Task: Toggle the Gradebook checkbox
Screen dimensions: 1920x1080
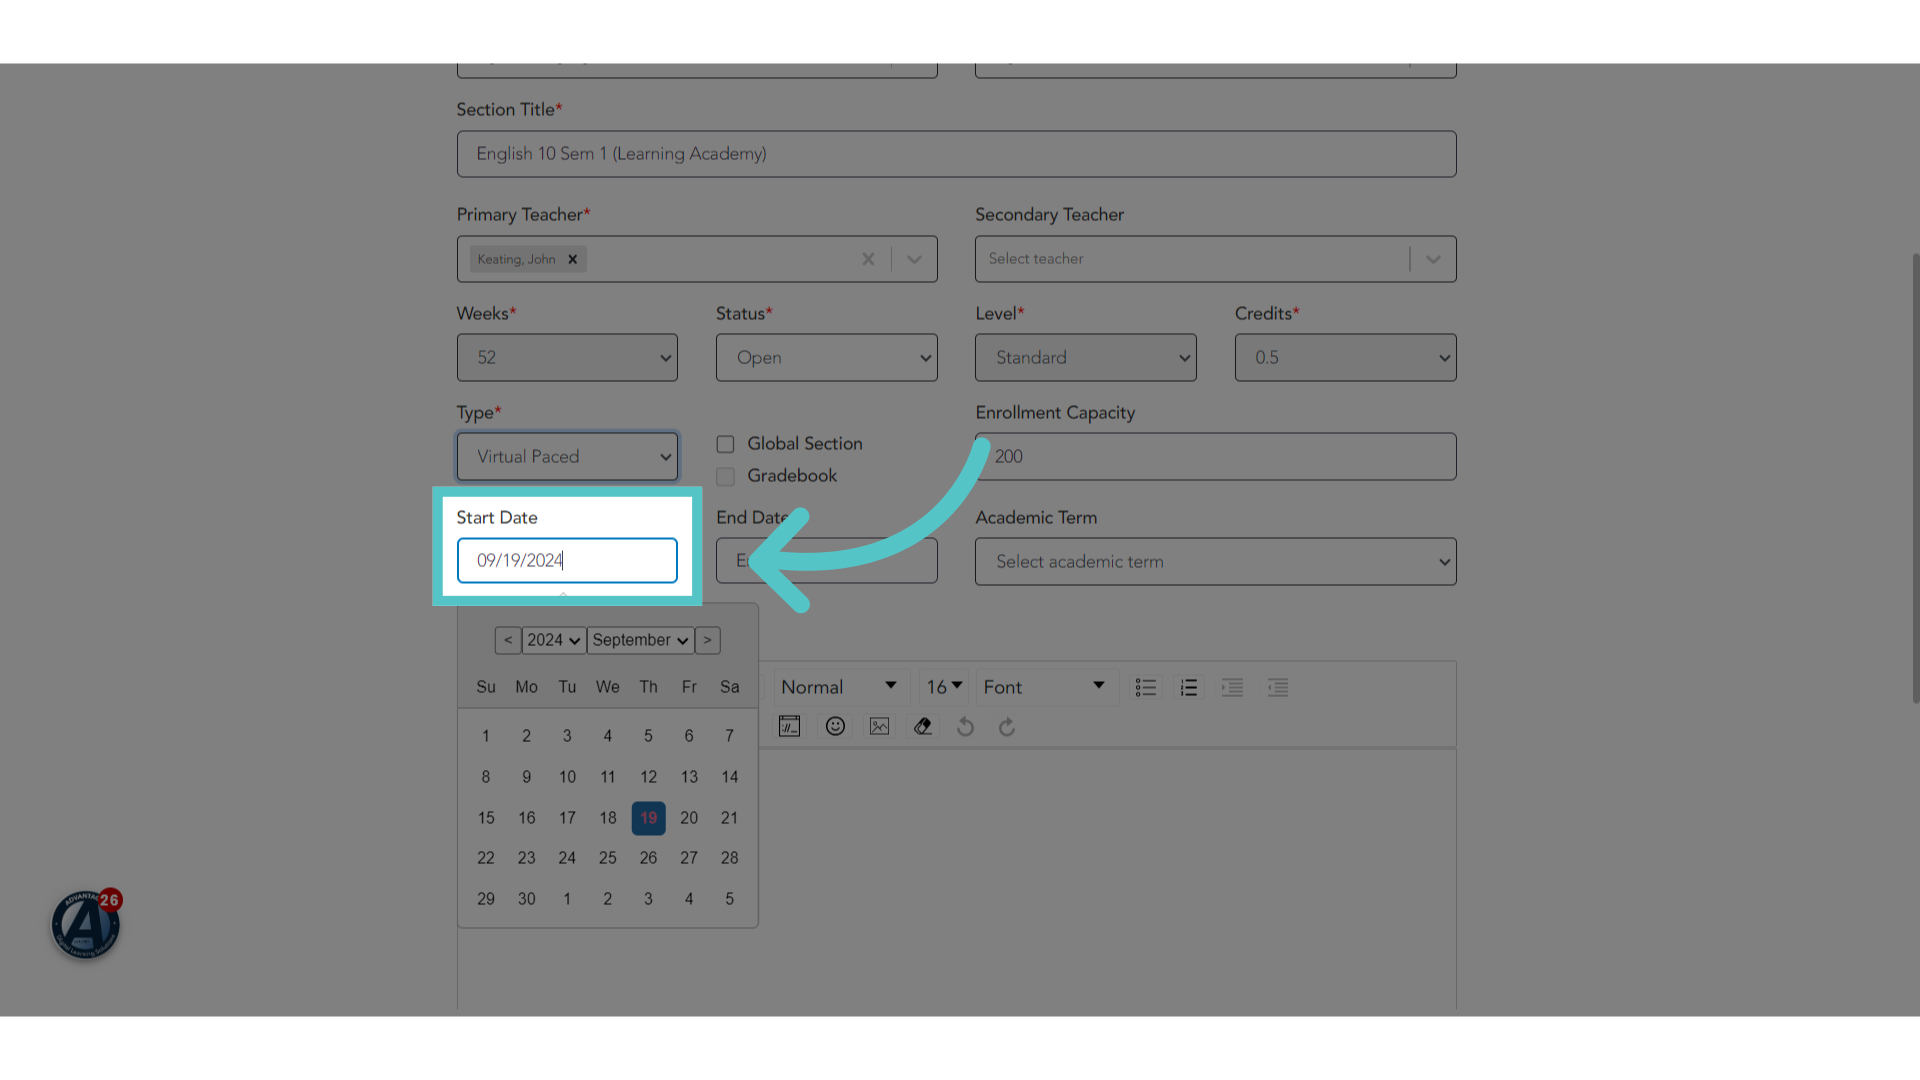Action: pos(725,476)
